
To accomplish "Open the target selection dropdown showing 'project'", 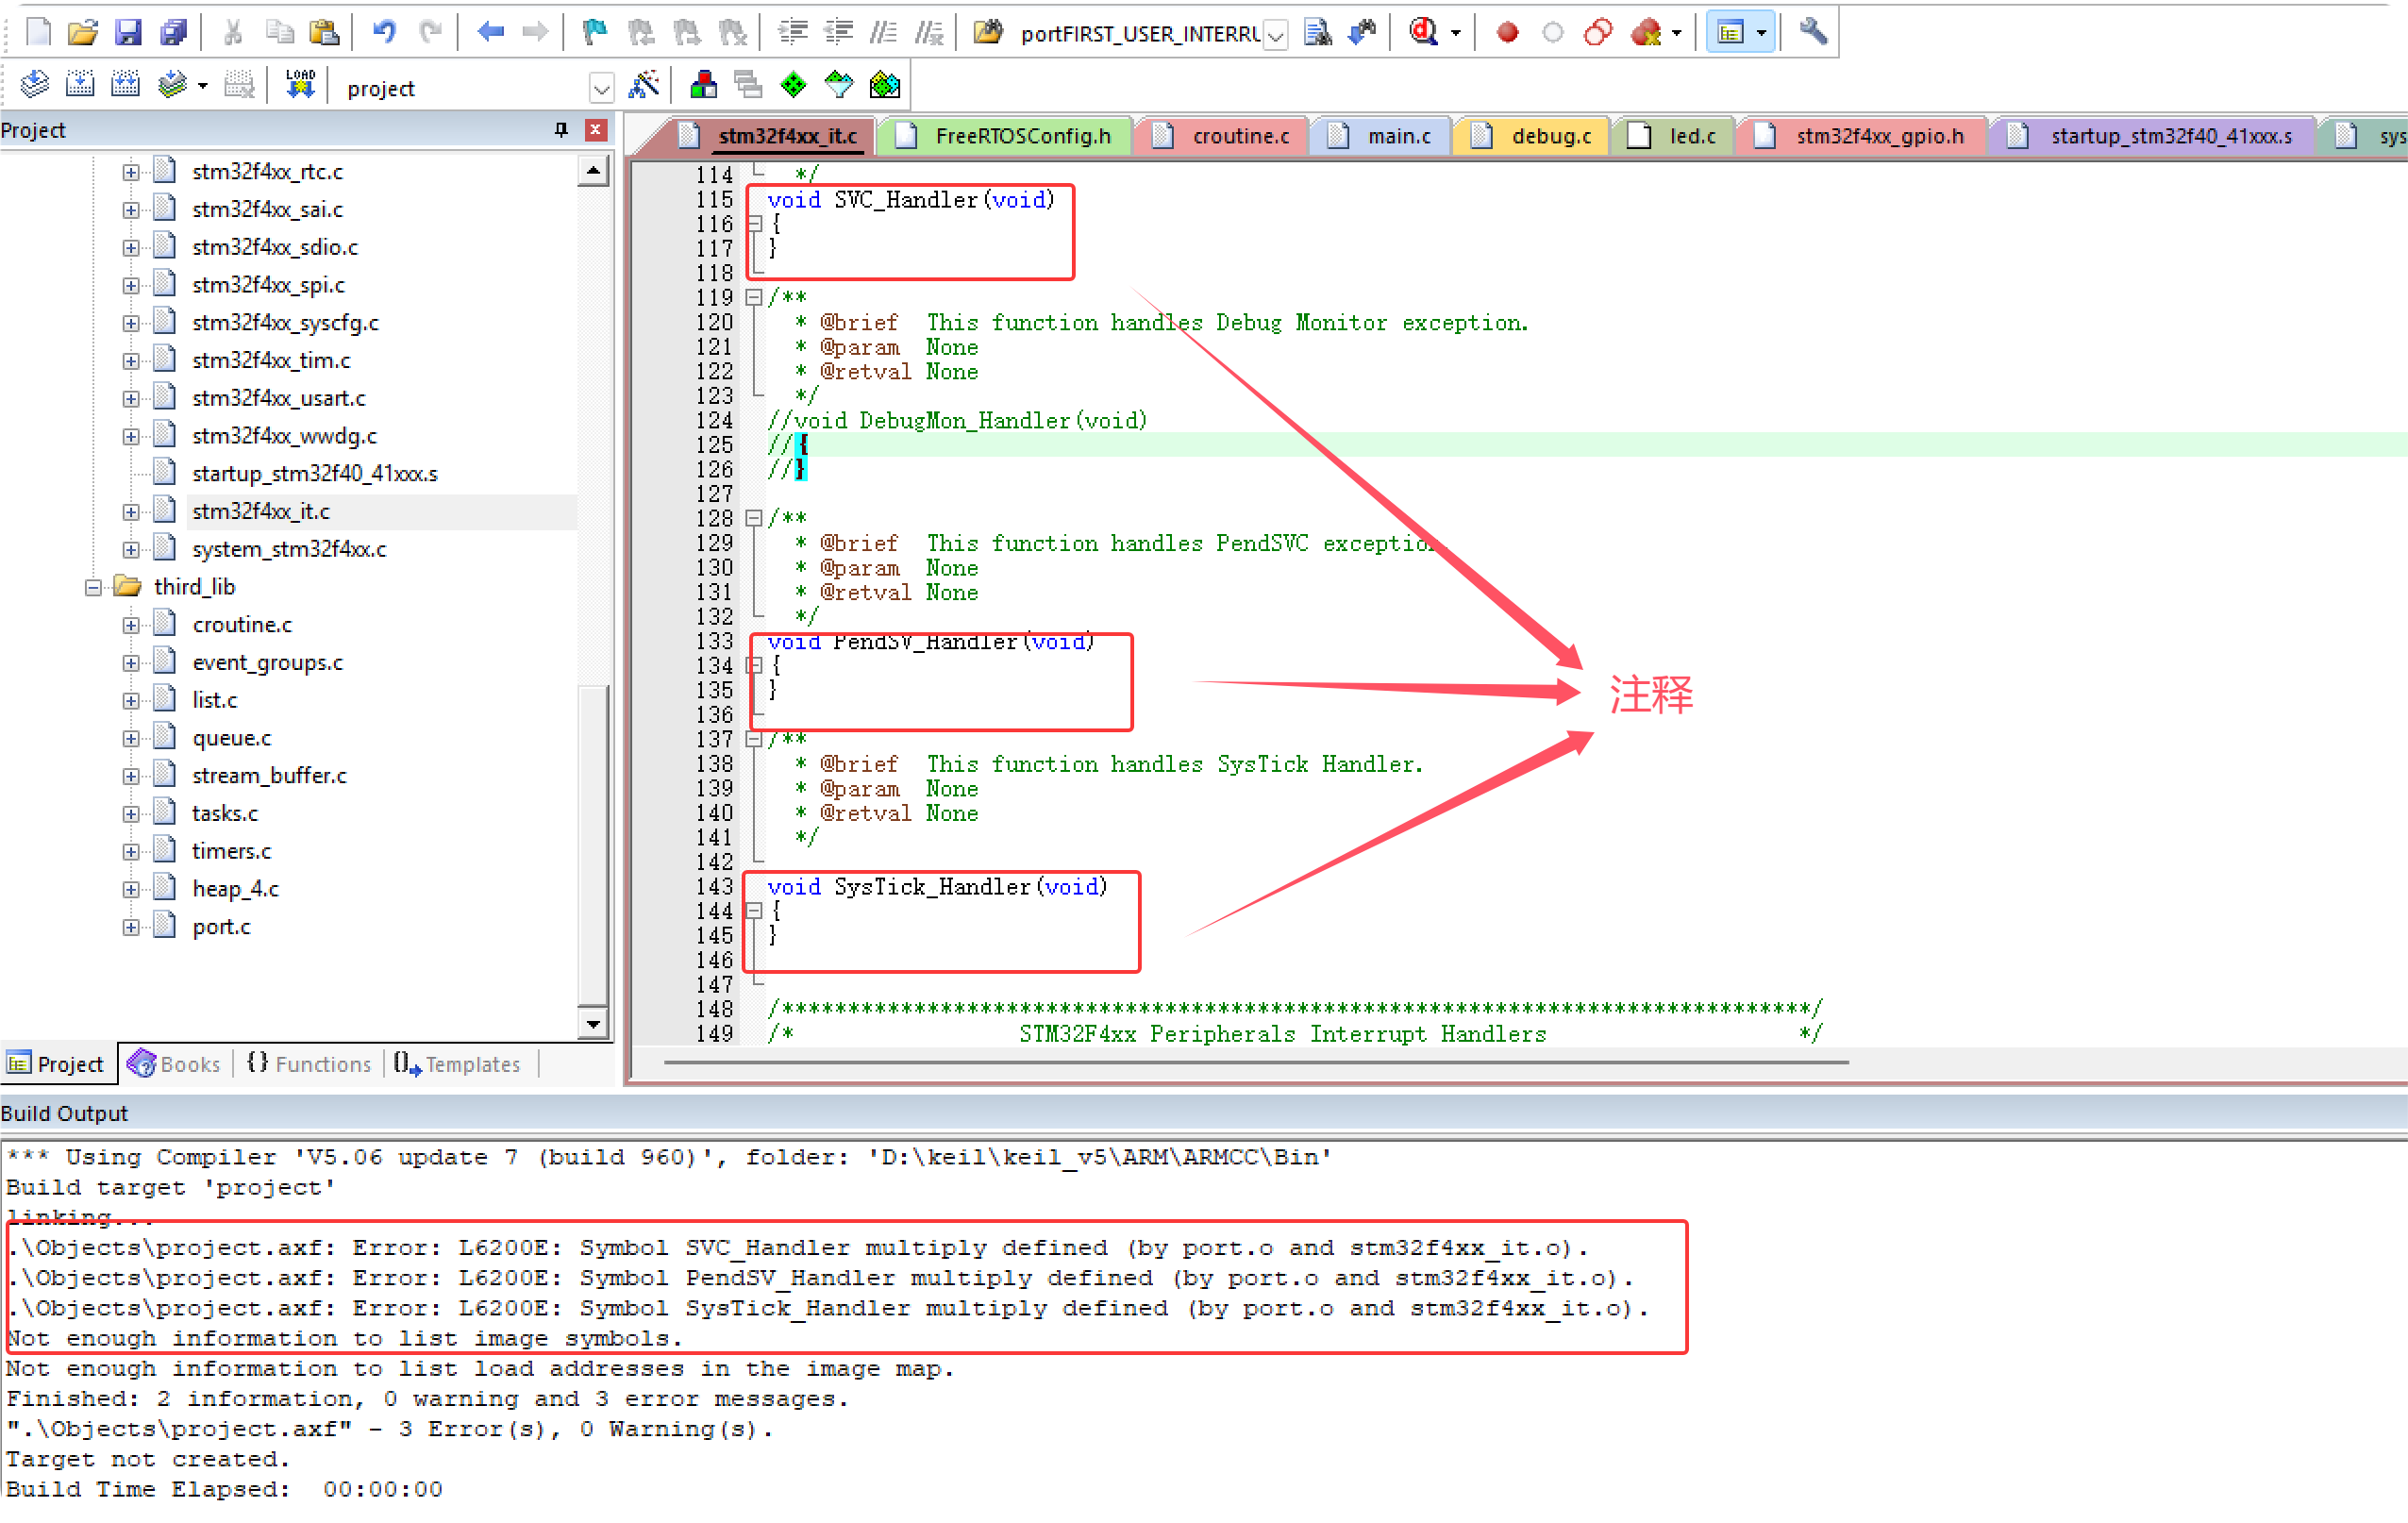I will (602, 88).
